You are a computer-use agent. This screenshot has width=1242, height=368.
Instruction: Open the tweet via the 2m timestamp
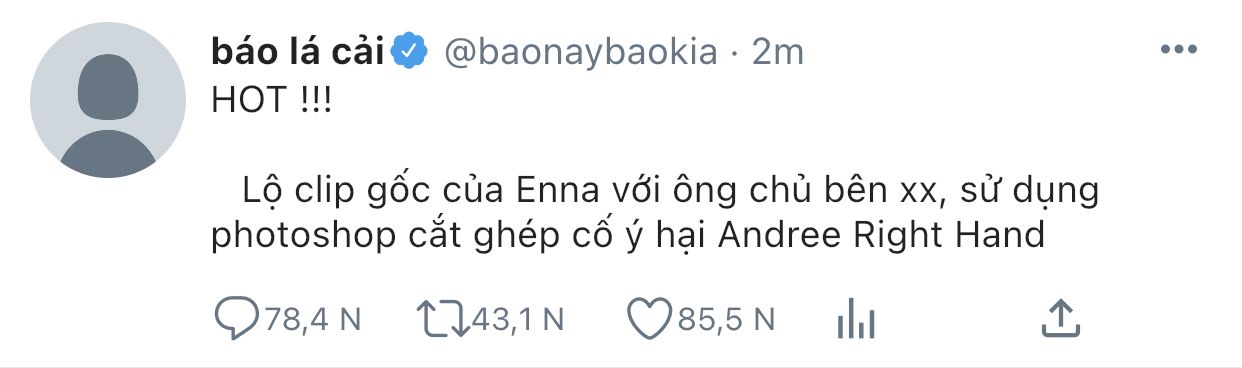(778, 52)
